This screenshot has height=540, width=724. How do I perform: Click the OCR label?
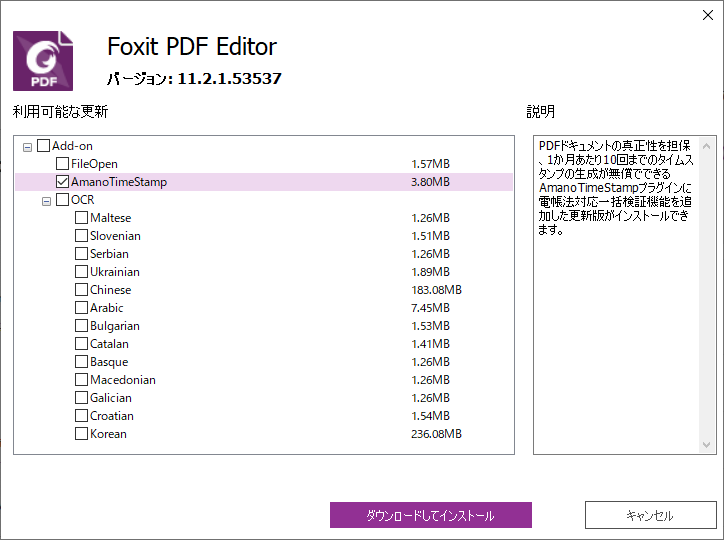[83, 200]
